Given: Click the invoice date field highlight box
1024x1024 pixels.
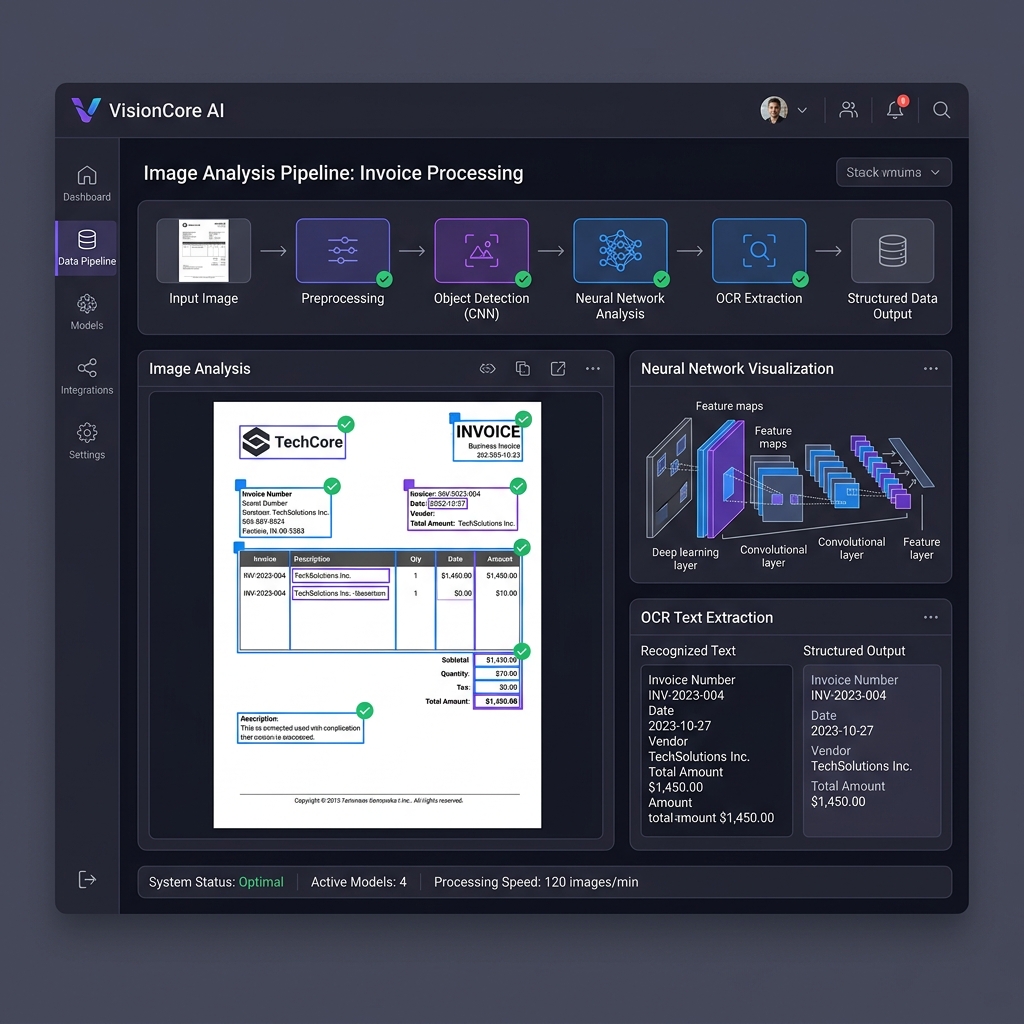Looking at the screenshot, I should click(x=447, y=504).
